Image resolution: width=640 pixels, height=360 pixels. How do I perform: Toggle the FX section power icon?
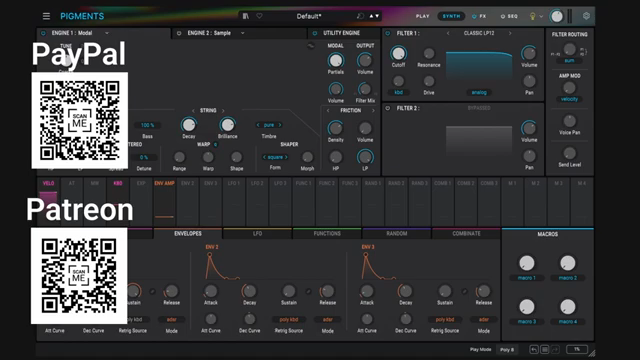[x=474, y=16]
